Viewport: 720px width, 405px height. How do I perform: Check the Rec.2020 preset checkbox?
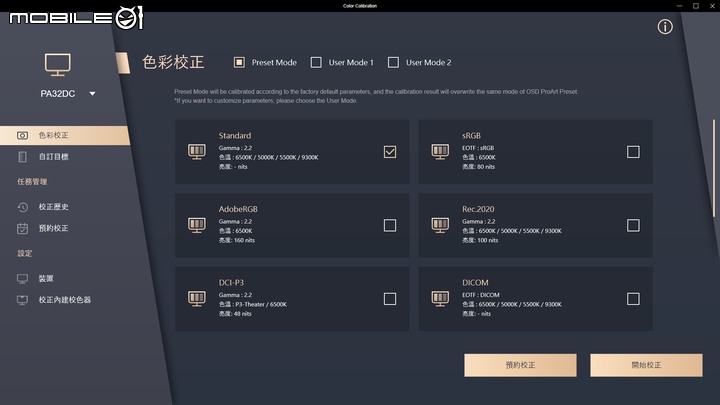tap(633, 225)
